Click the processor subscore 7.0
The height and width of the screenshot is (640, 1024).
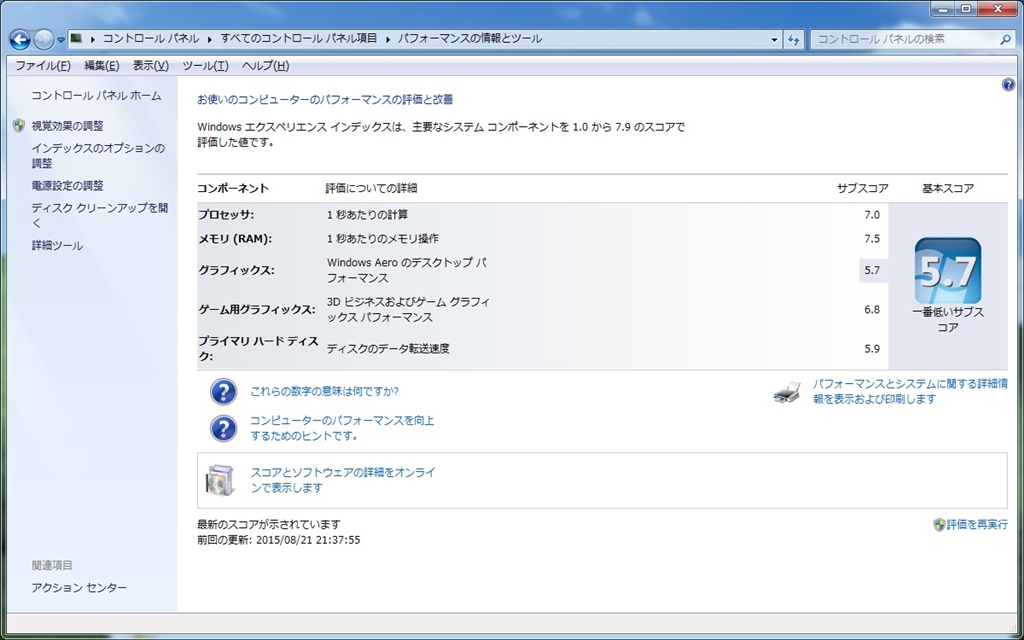[872, 215]
